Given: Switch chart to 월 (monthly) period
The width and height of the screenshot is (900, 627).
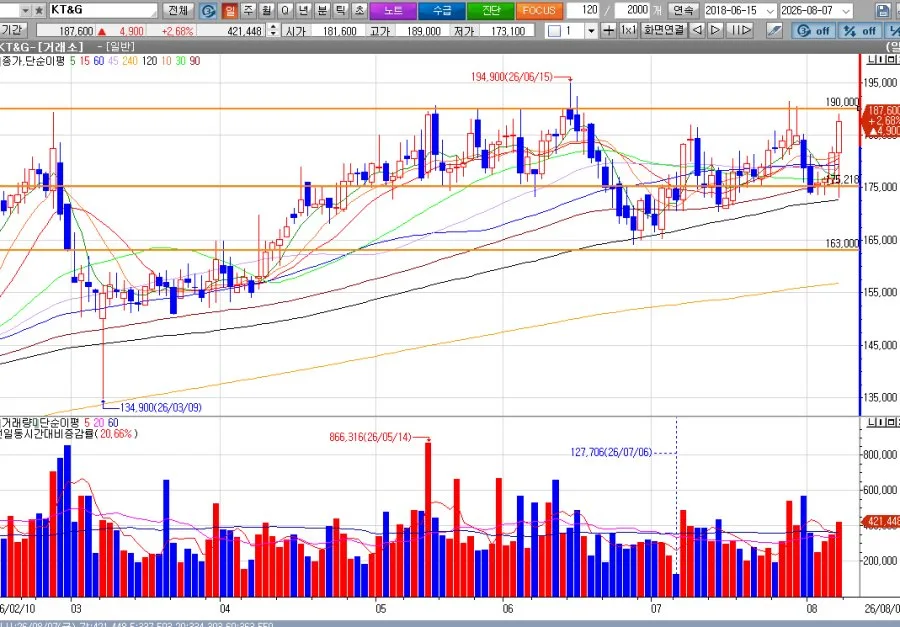Looking at the screenshot, I should pos(267,10).
